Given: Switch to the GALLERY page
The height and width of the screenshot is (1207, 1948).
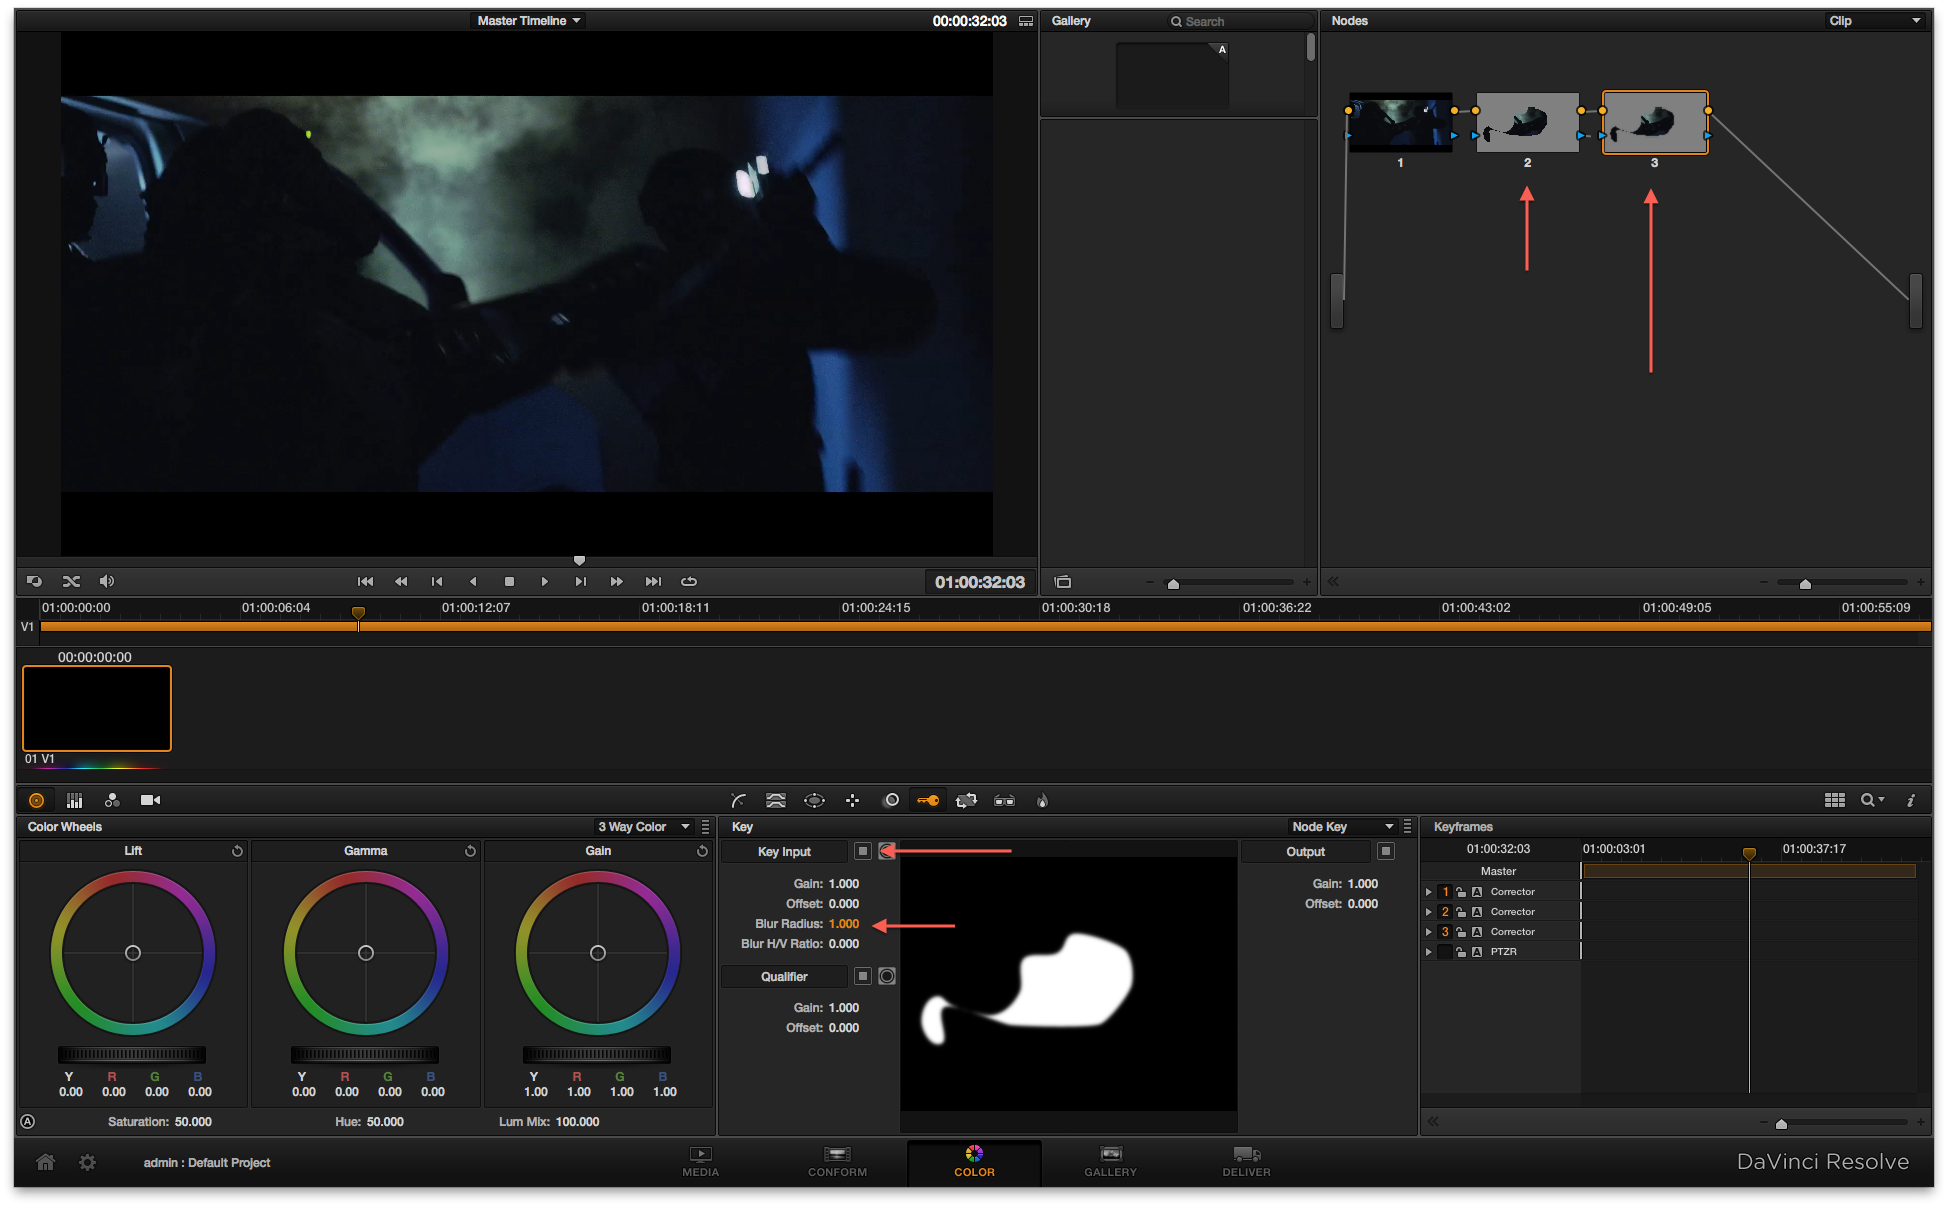Looking at the screenshot, I should (x=1110, y=1162).
